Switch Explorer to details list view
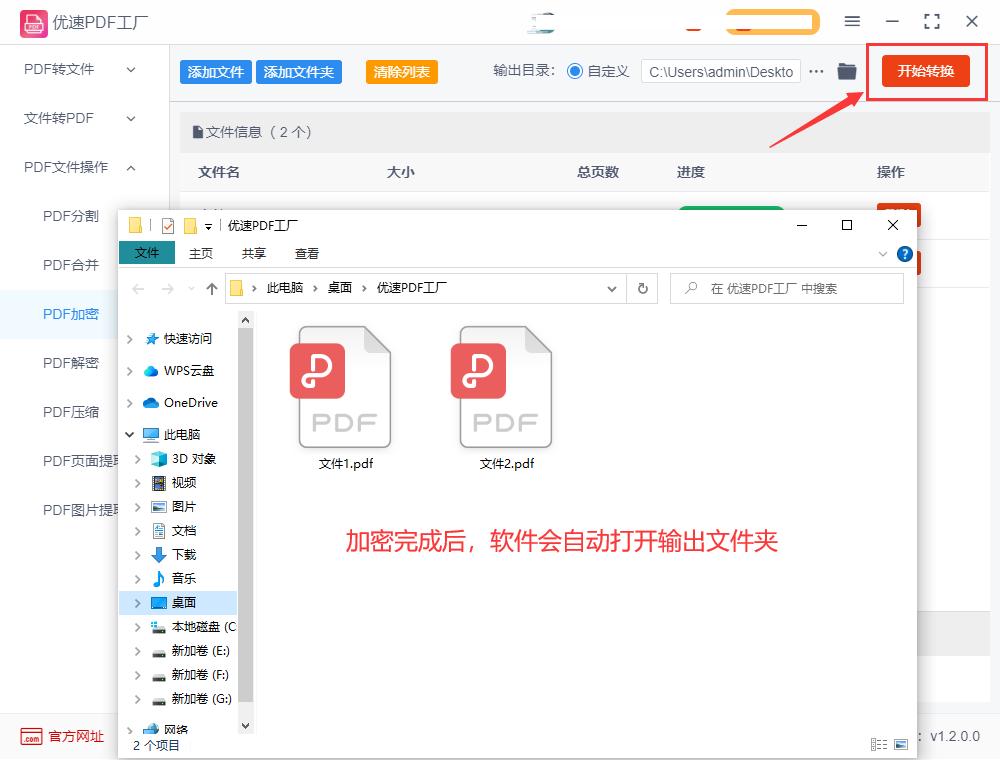The height and width of the screenshot is (760, 1000). click(879, 744)
